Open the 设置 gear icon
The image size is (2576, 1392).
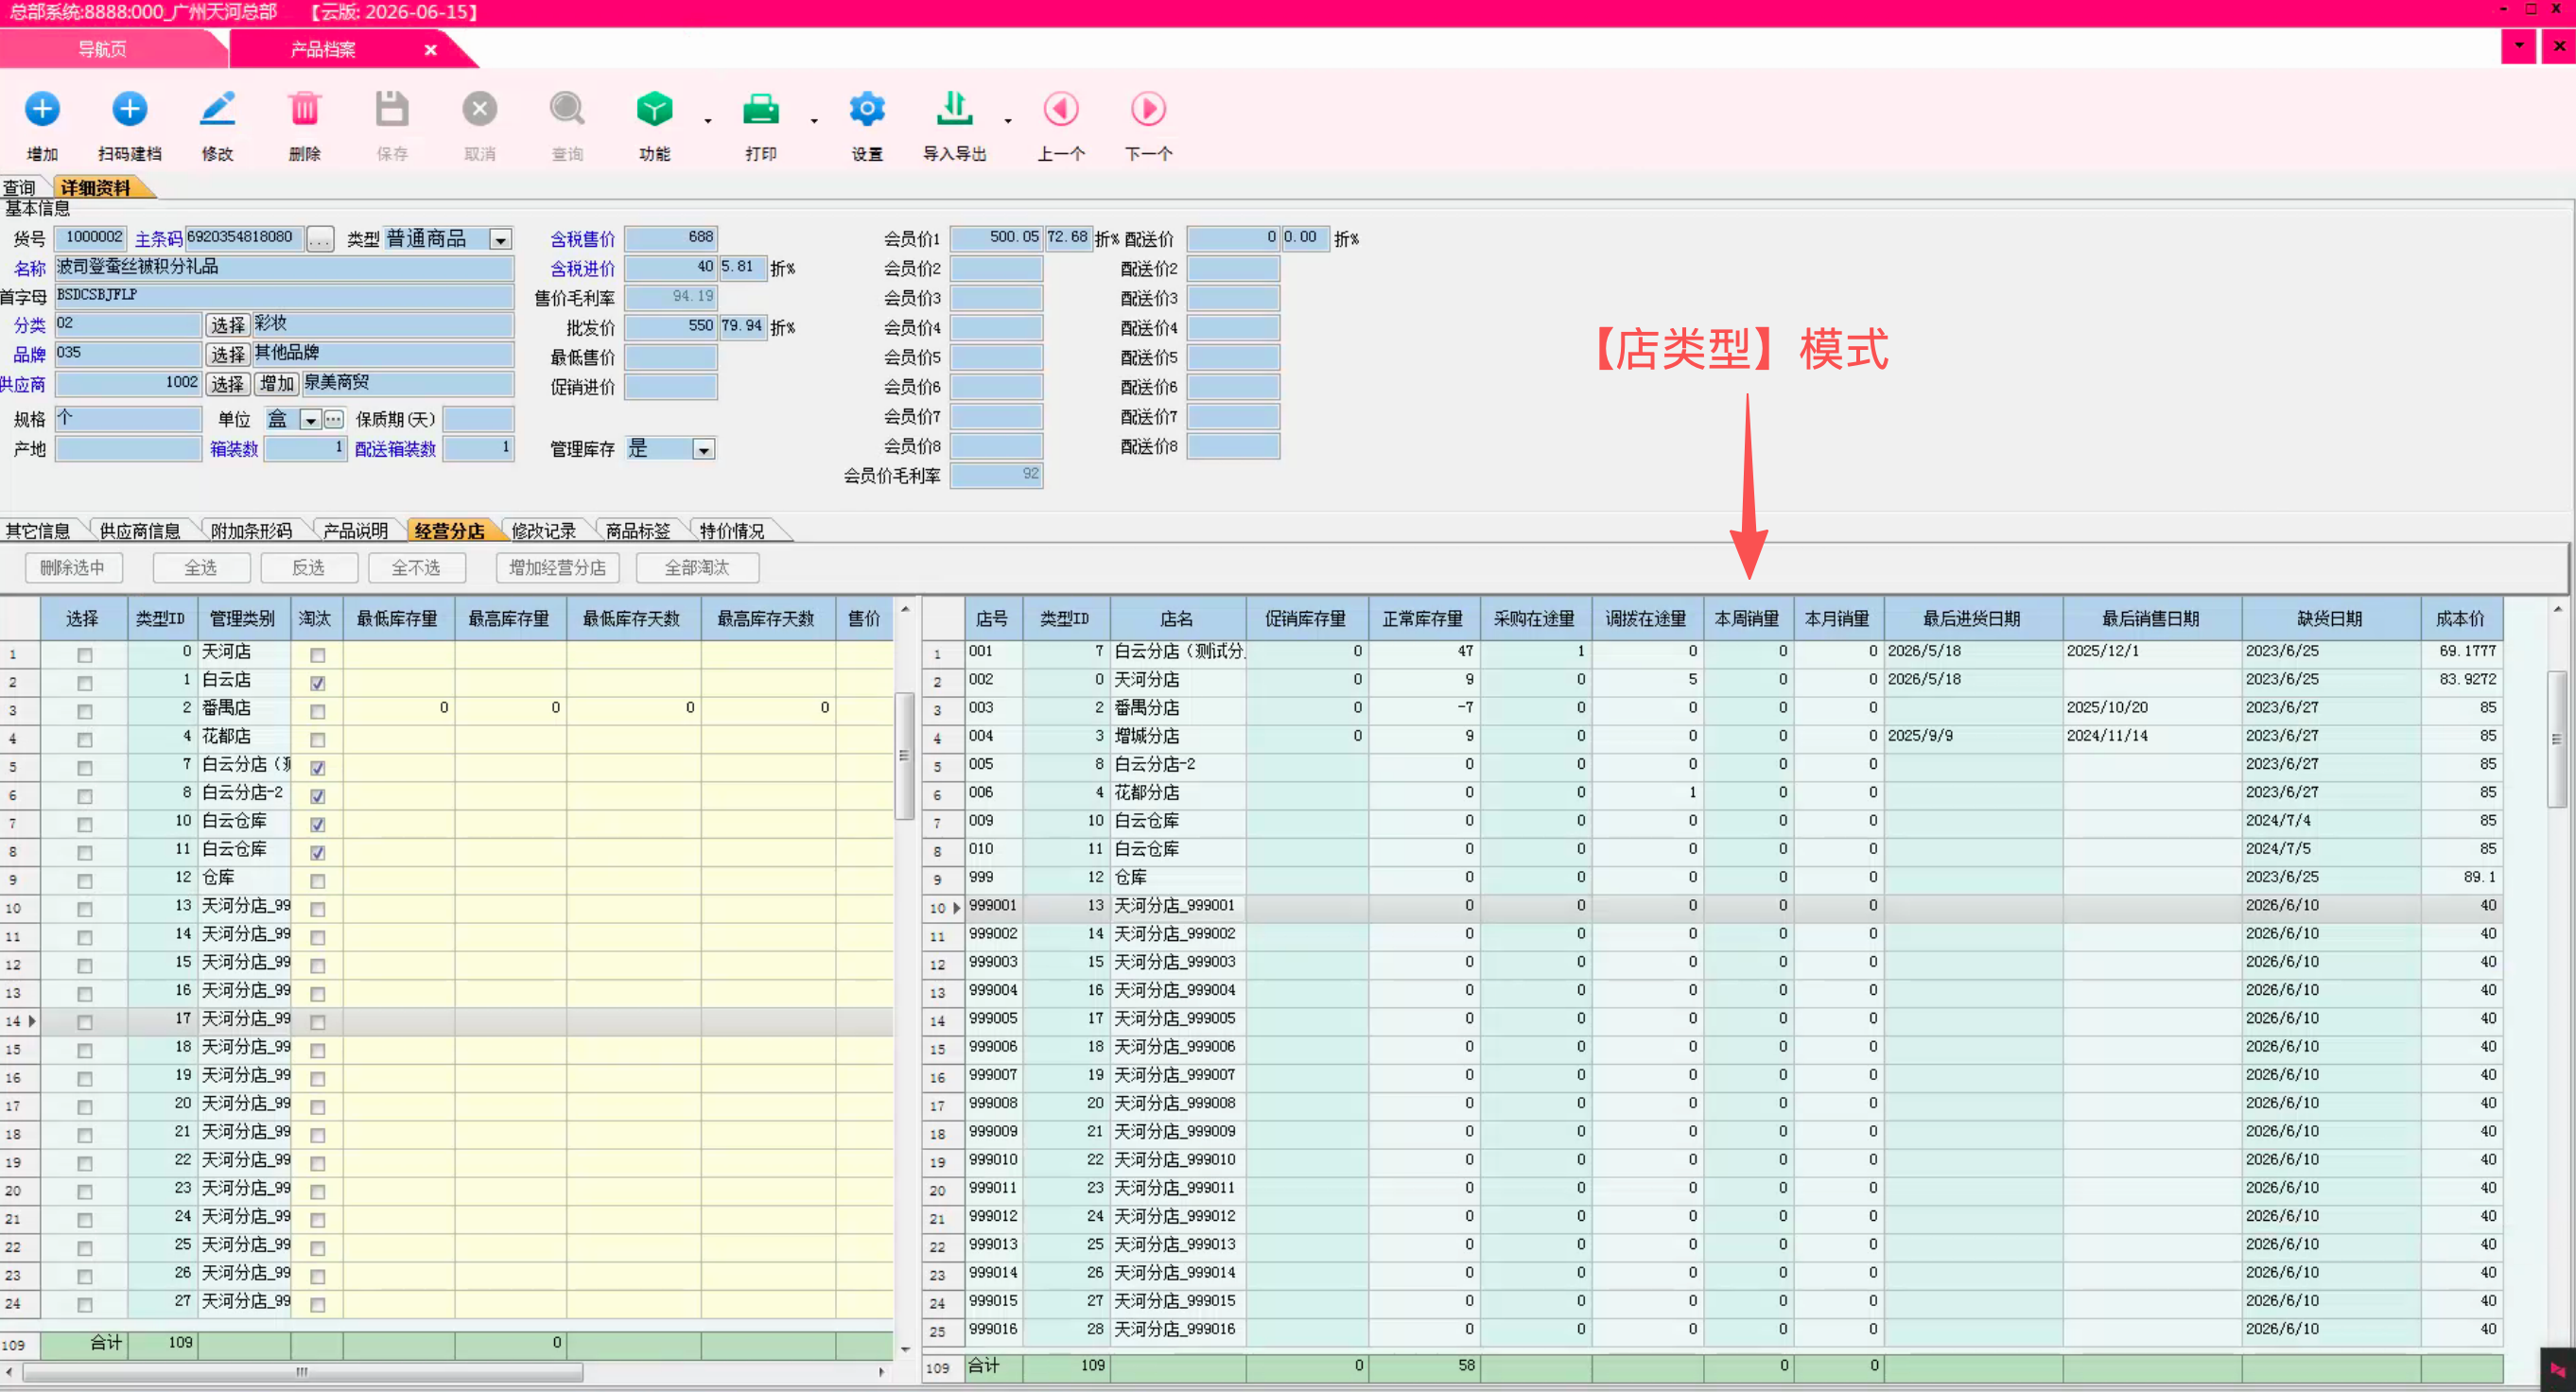[867, 109]
